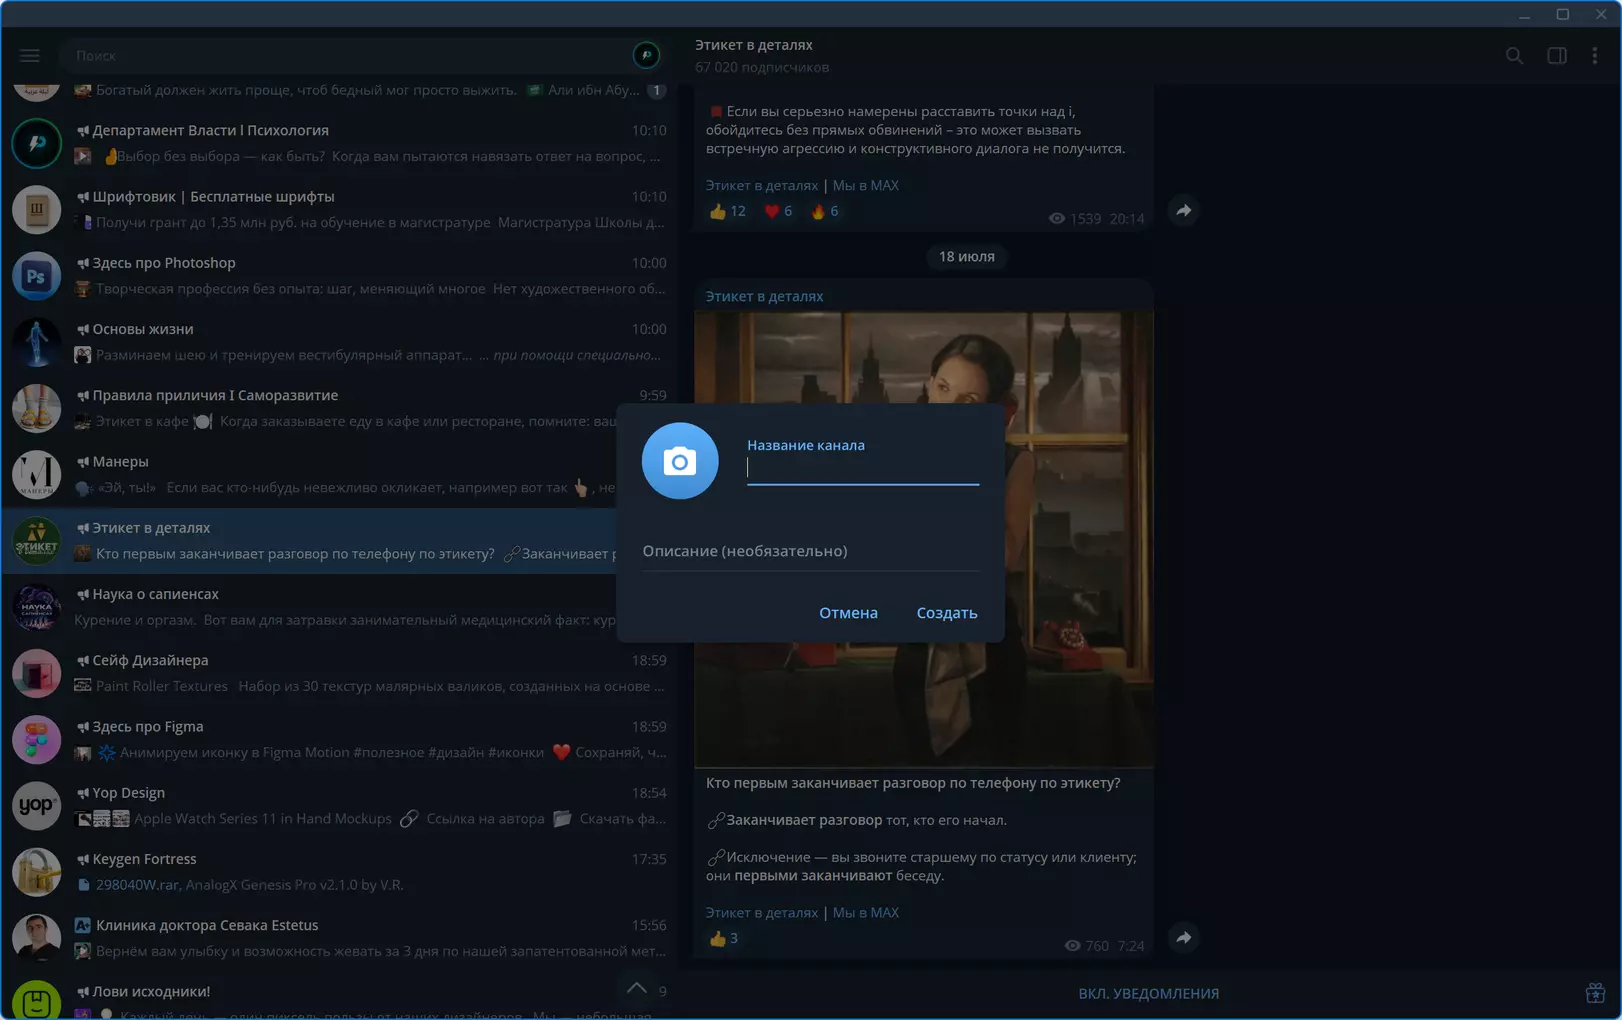Open the three-dot chat options menu
This screenshot has width=1622, height=1020.
[x=1595, y=56]
